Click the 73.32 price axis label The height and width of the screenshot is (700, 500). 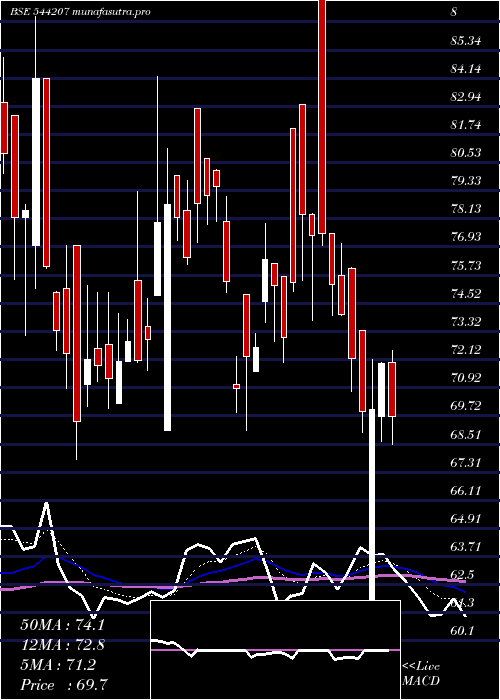(x=466, y=321)
